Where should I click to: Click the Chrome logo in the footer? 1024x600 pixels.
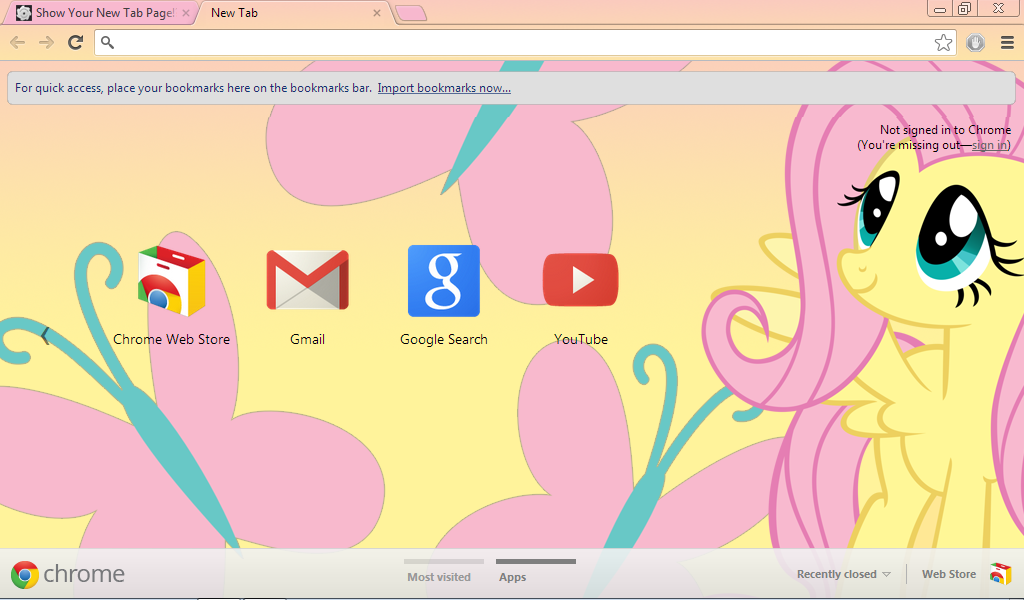tap(25, 575)
